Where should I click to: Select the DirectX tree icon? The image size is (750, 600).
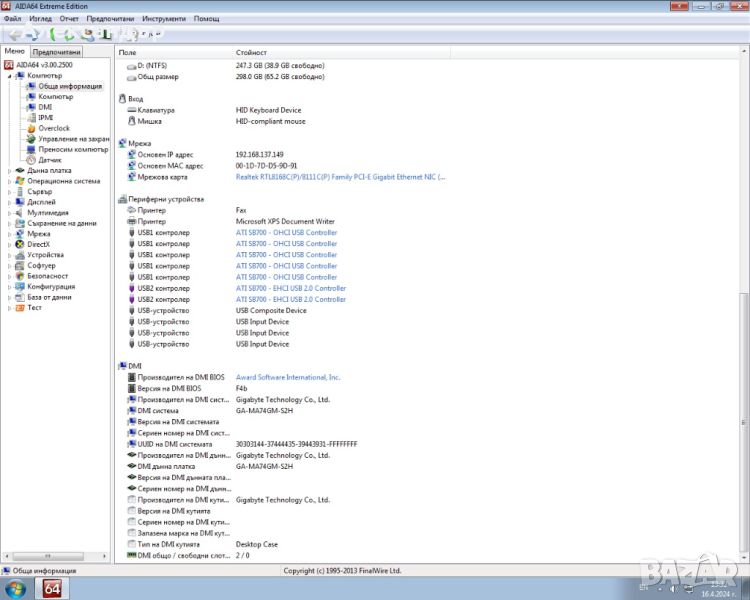(20, 244)
